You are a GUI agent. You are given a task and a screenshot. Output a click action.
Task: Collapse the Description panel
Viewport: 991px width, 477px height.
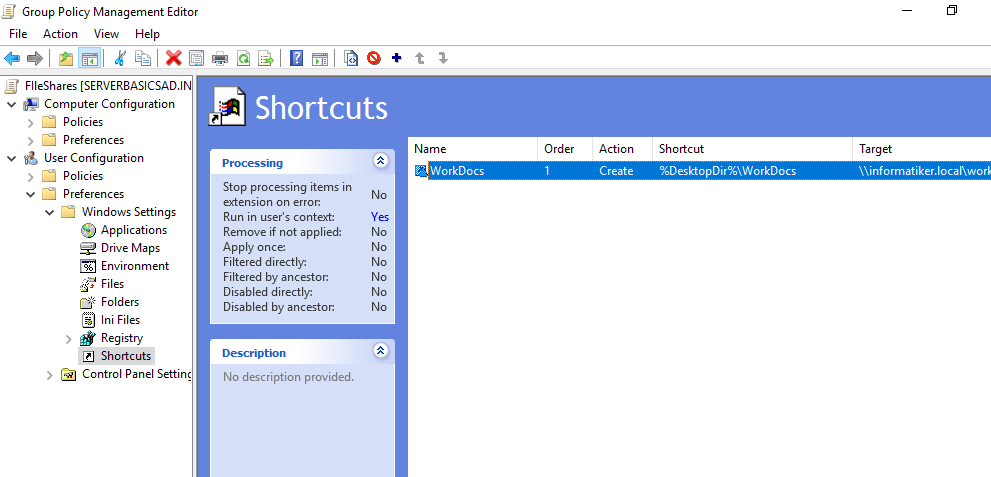coord(380,350)
